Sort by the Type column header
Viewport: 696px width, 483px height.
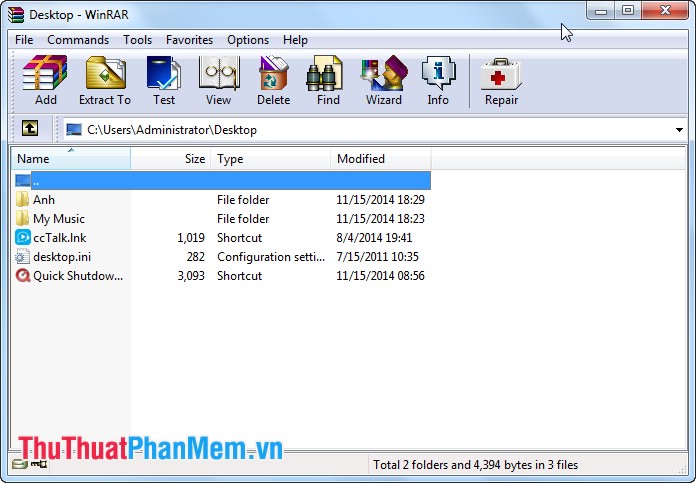(270, 158)
